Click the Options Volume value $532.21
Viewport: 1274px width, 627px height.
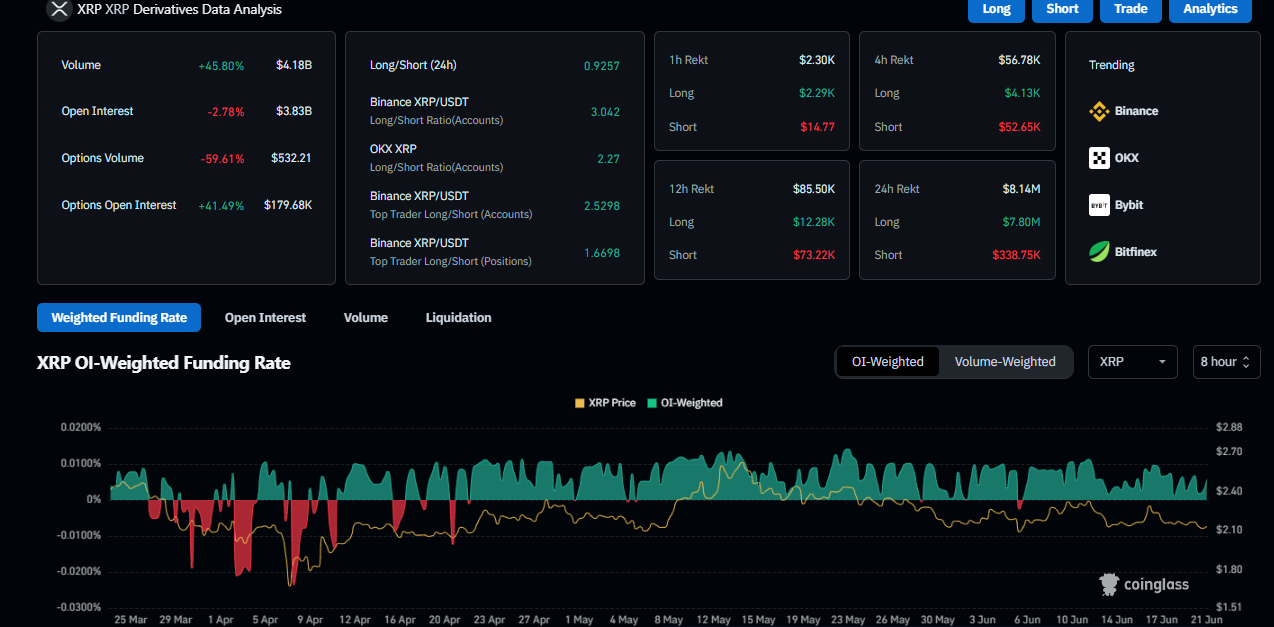pyautogui.click(x=291, y=158)
